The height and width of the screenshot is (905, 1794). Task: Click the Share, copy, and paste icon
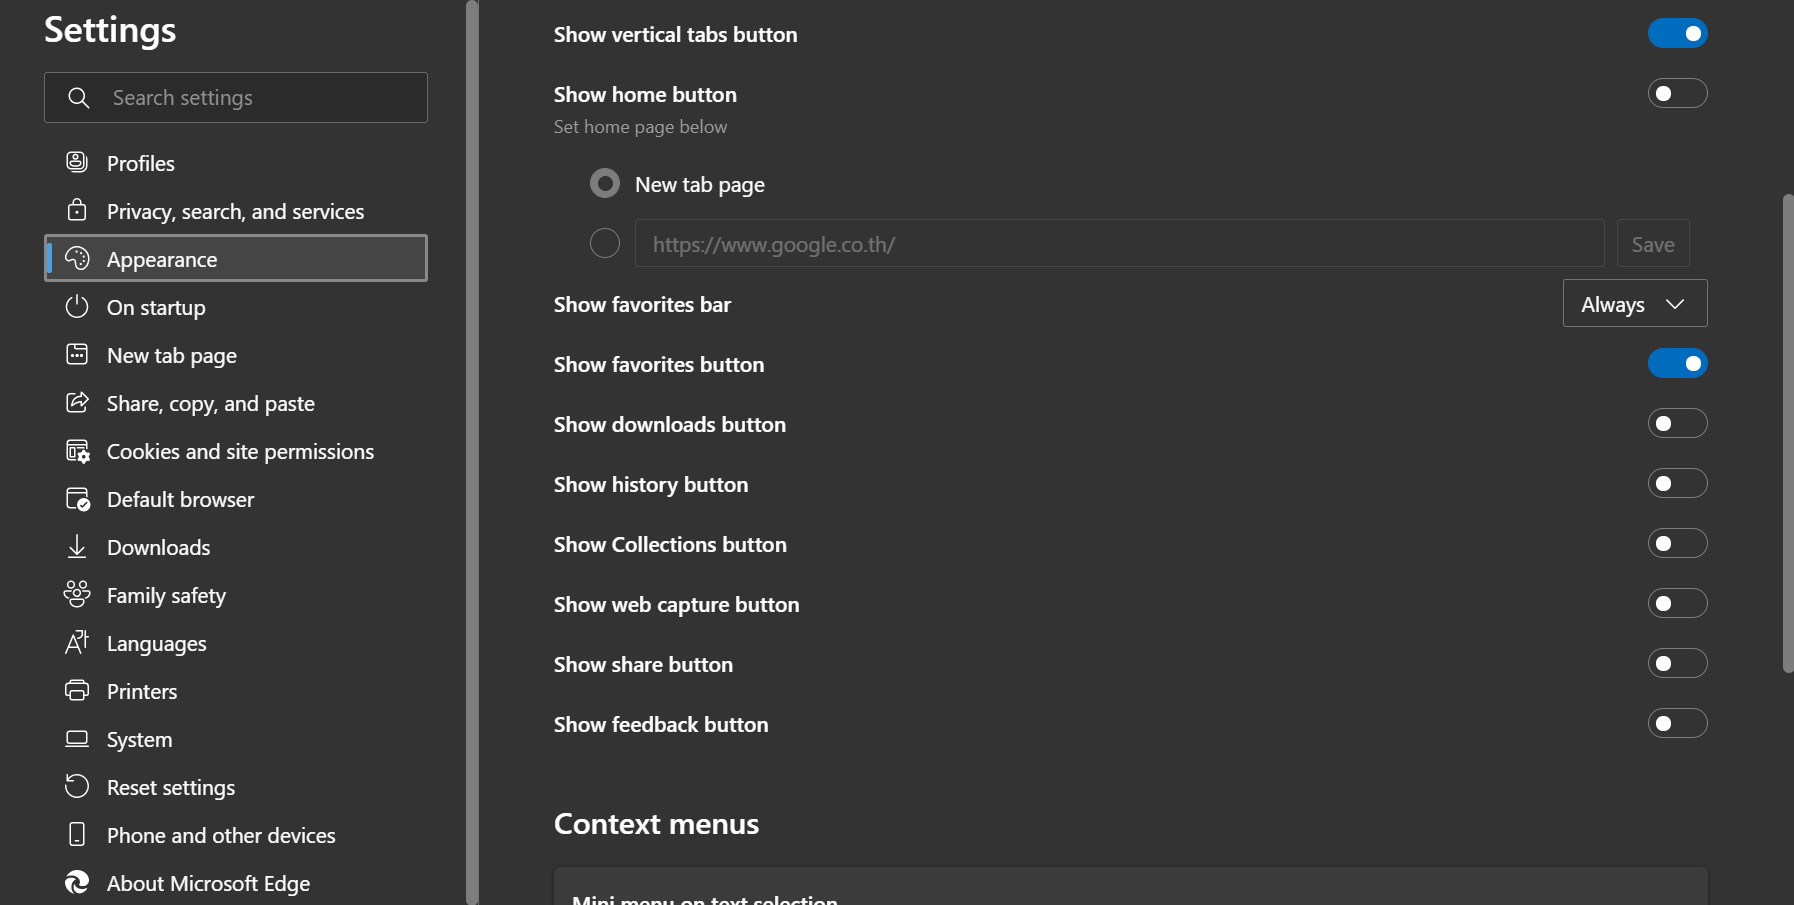tap(77, 402)
